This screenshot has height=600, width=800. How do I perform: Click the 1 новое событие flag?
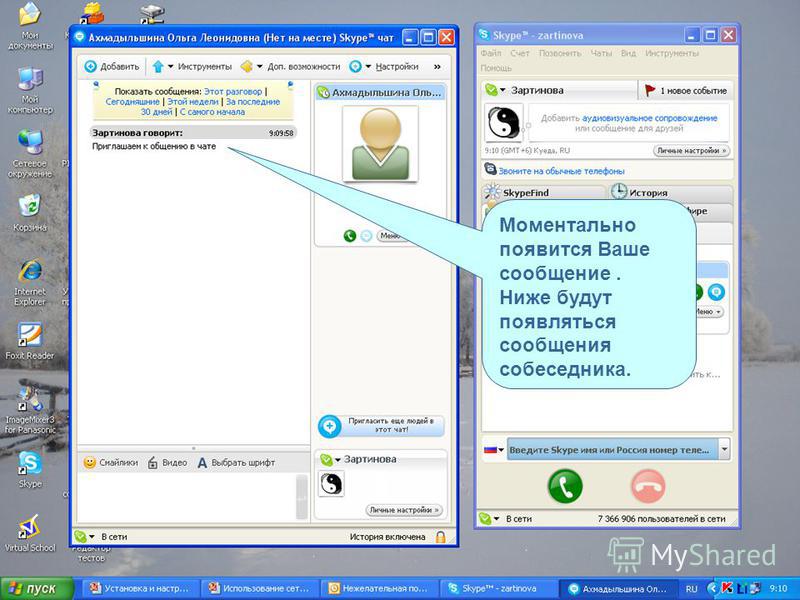(685, 90)
